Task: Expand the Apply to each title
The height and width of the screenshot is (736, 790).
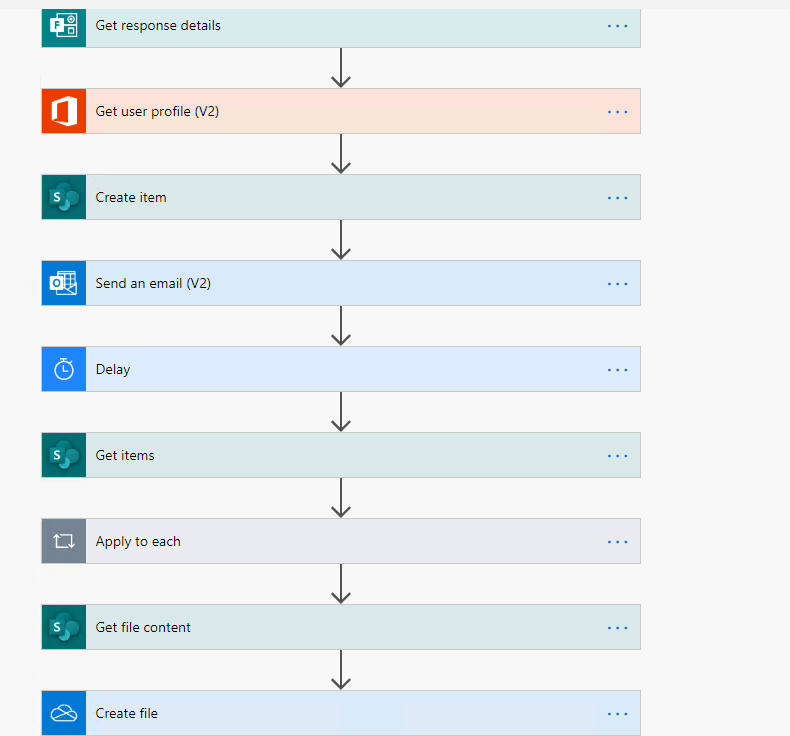Action: pyautogui.click(x=138, y=542)
